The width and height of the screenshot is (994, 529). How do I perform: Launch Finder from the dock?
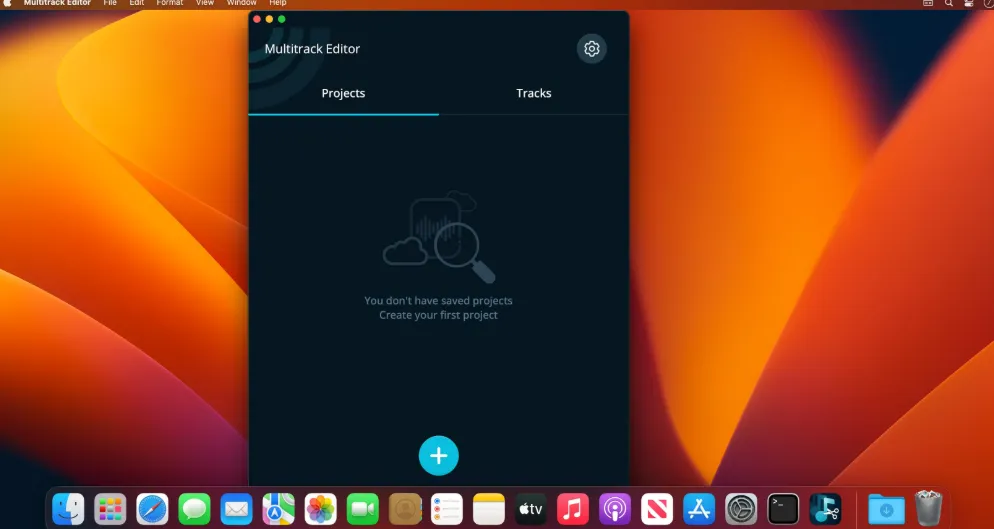[x=68, y=509]
